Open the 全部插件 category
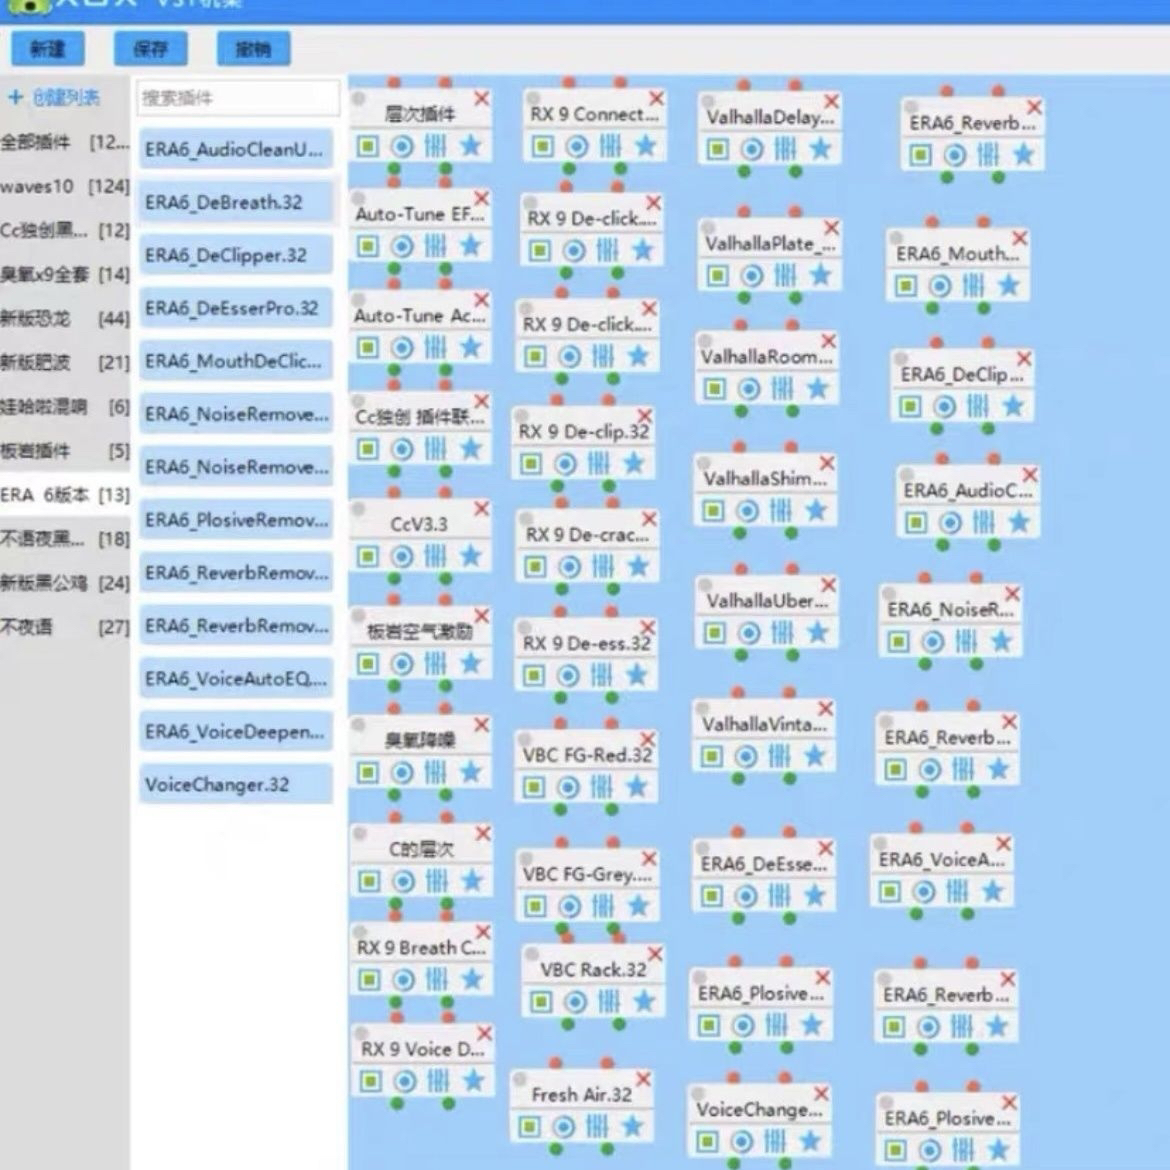 coord(65,142)
